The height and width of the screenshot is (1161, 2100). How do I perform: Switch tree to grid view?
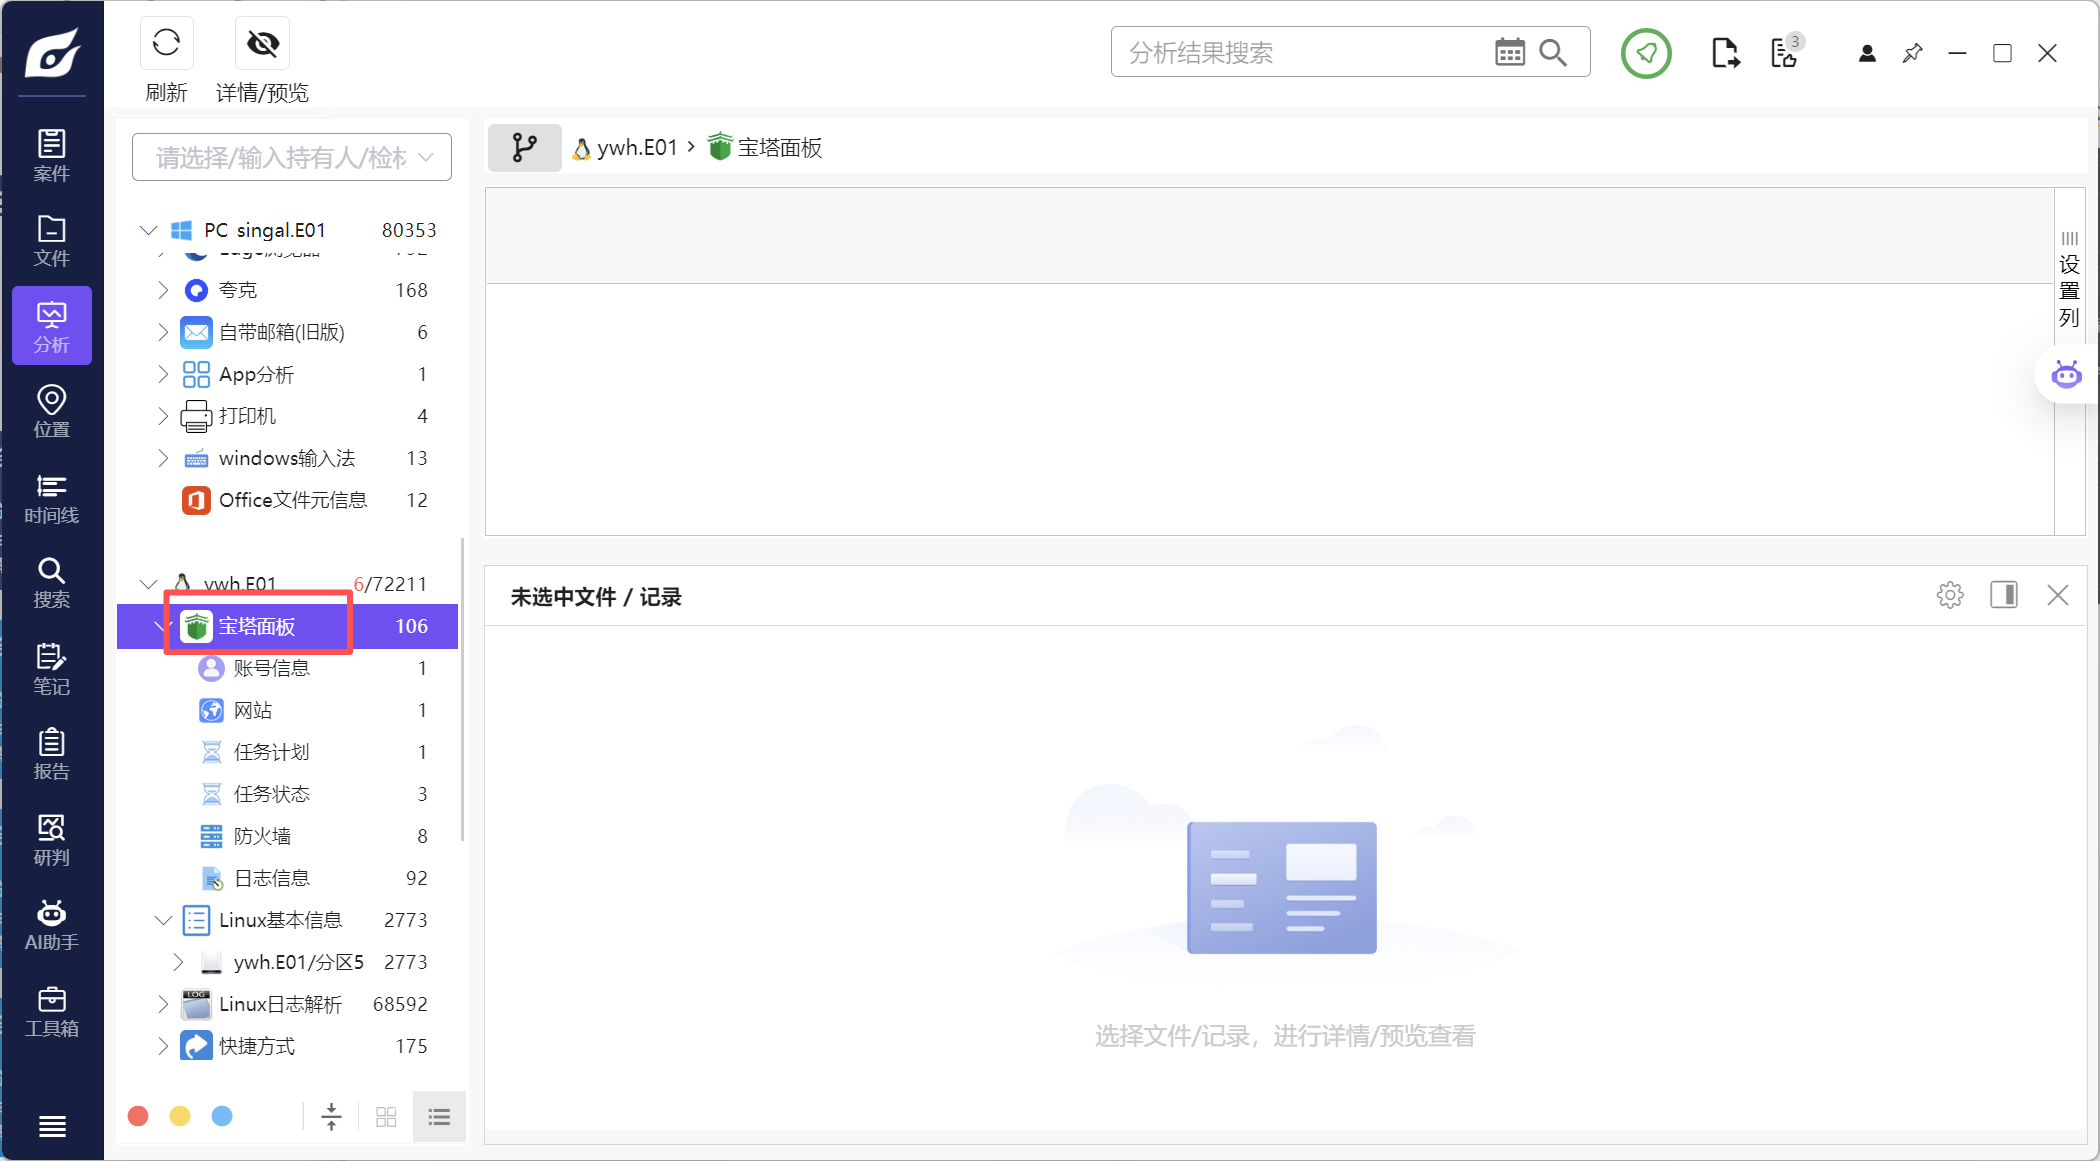click(386, 1116)
